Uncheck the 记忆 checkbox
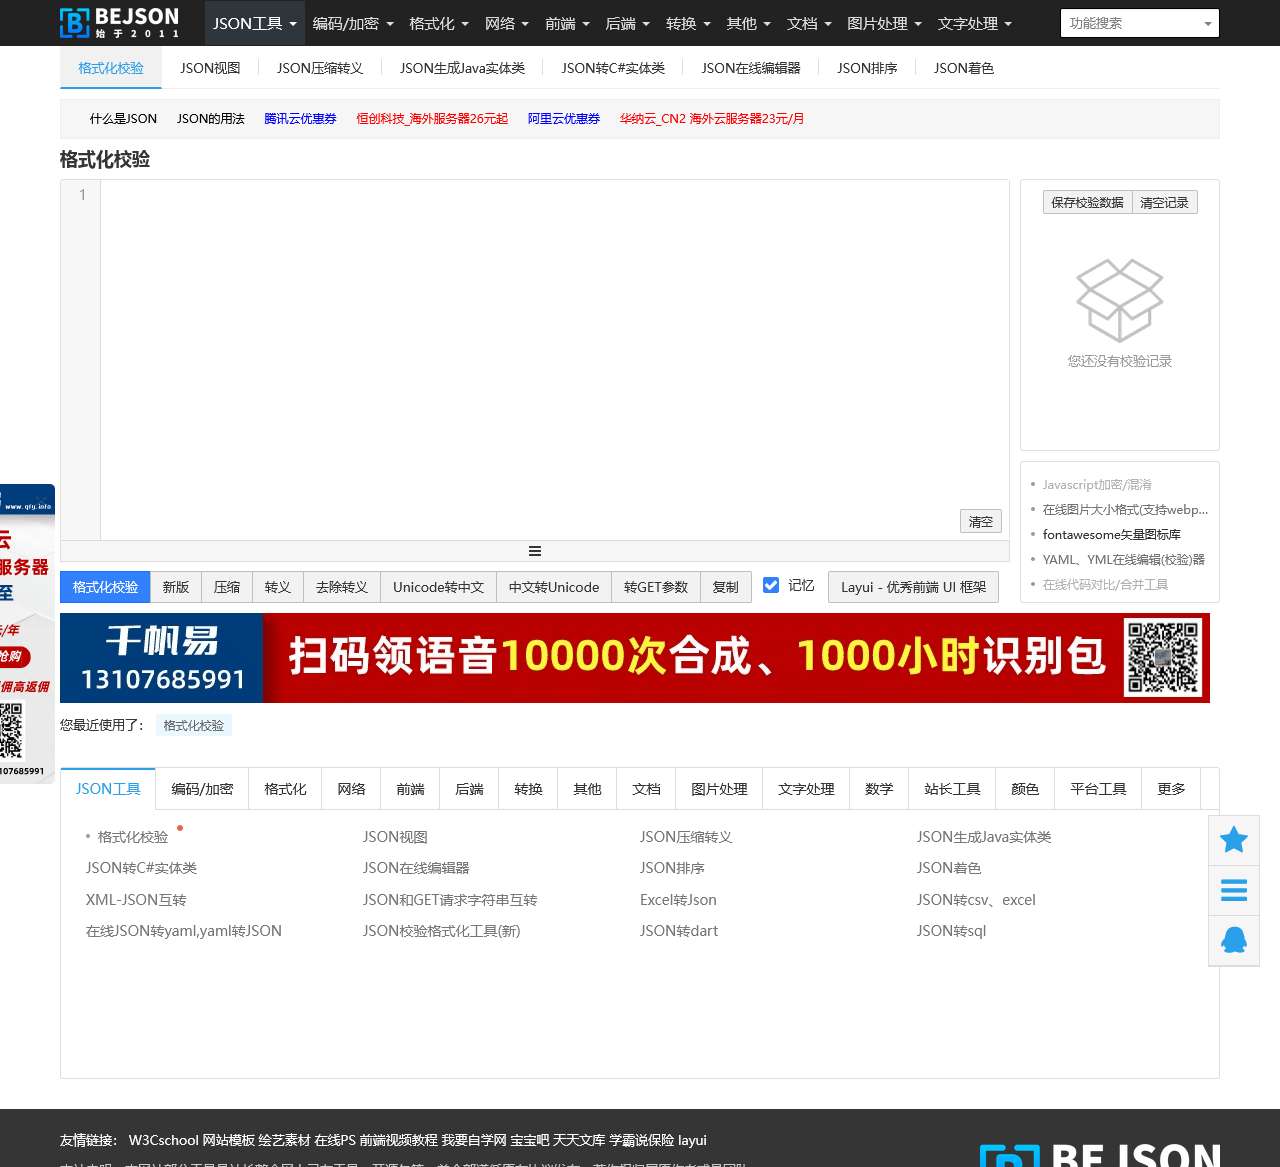Screen dimensions: 1280x1167 click(771, 585)
